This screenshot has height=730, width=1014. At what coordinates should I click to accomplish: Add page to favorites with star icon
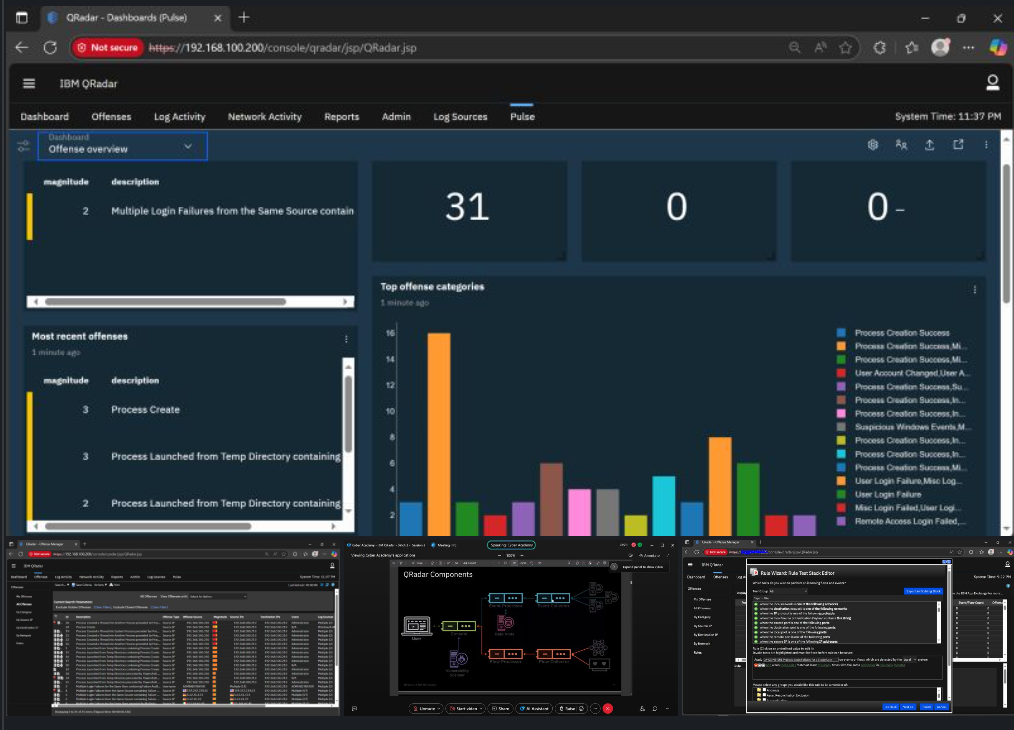pos(845,47)
